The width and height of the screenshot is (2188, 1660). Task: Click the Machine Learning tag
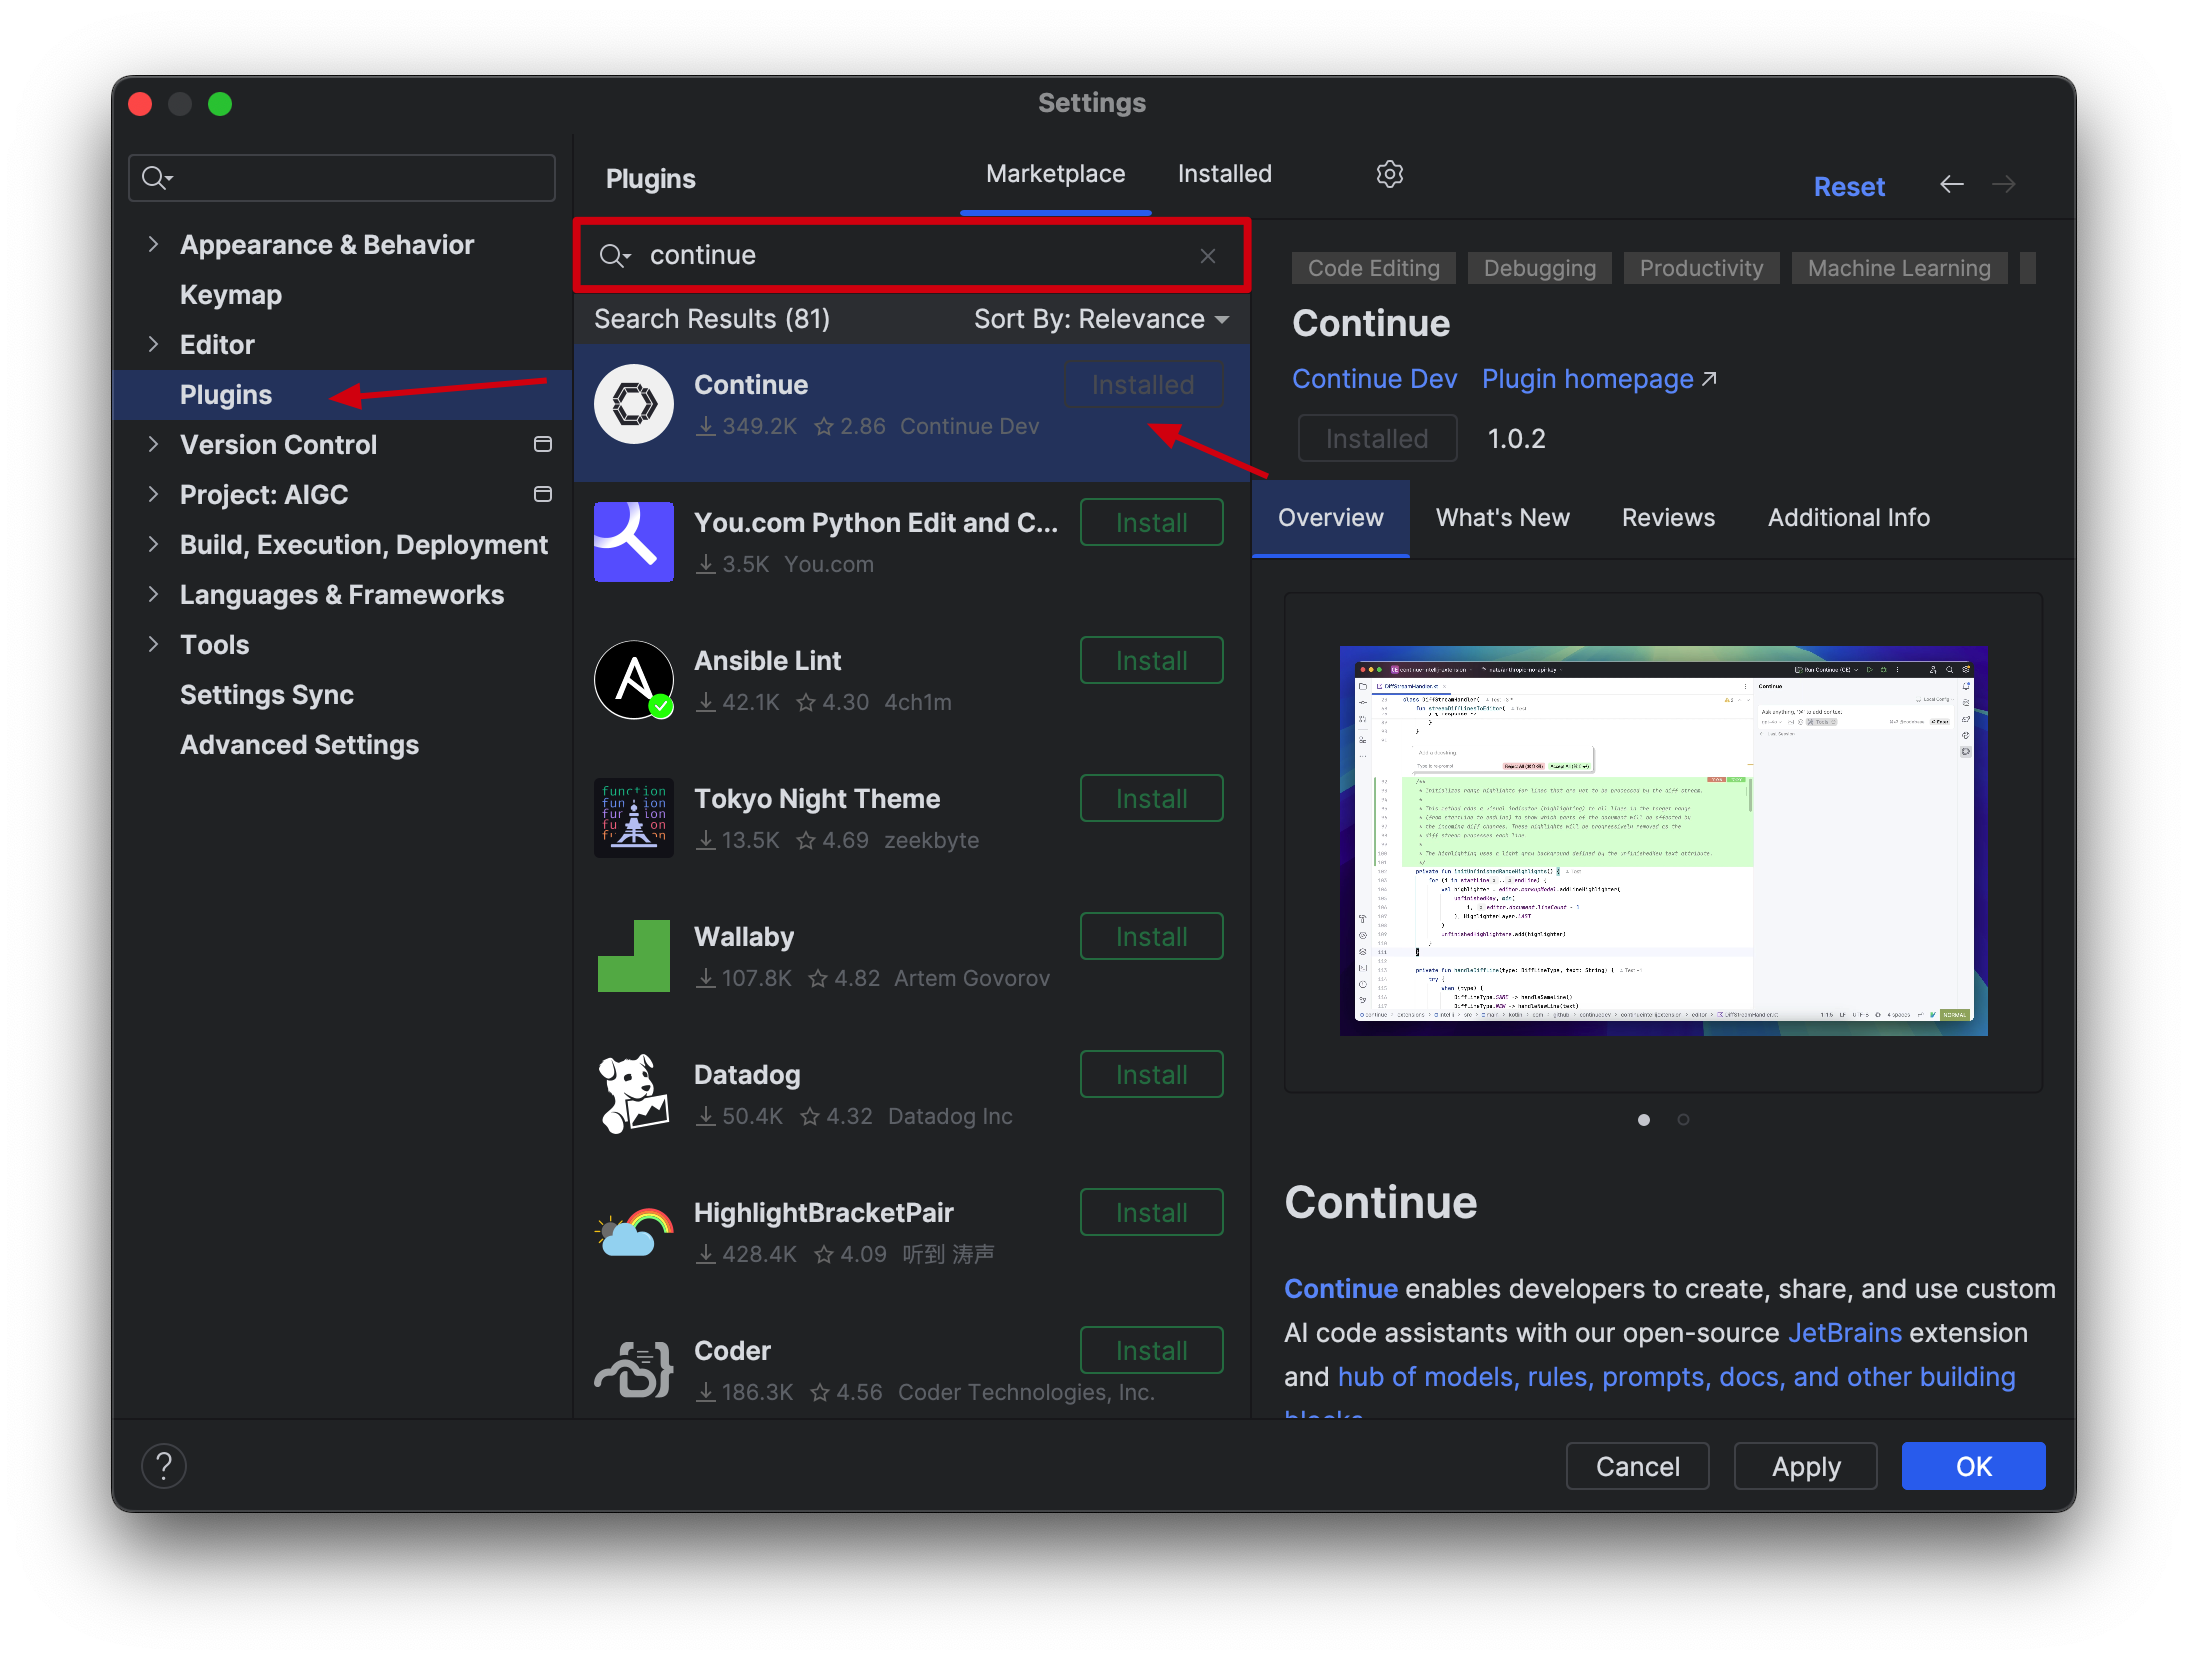pyautogui.click(x=1898, y=268)
